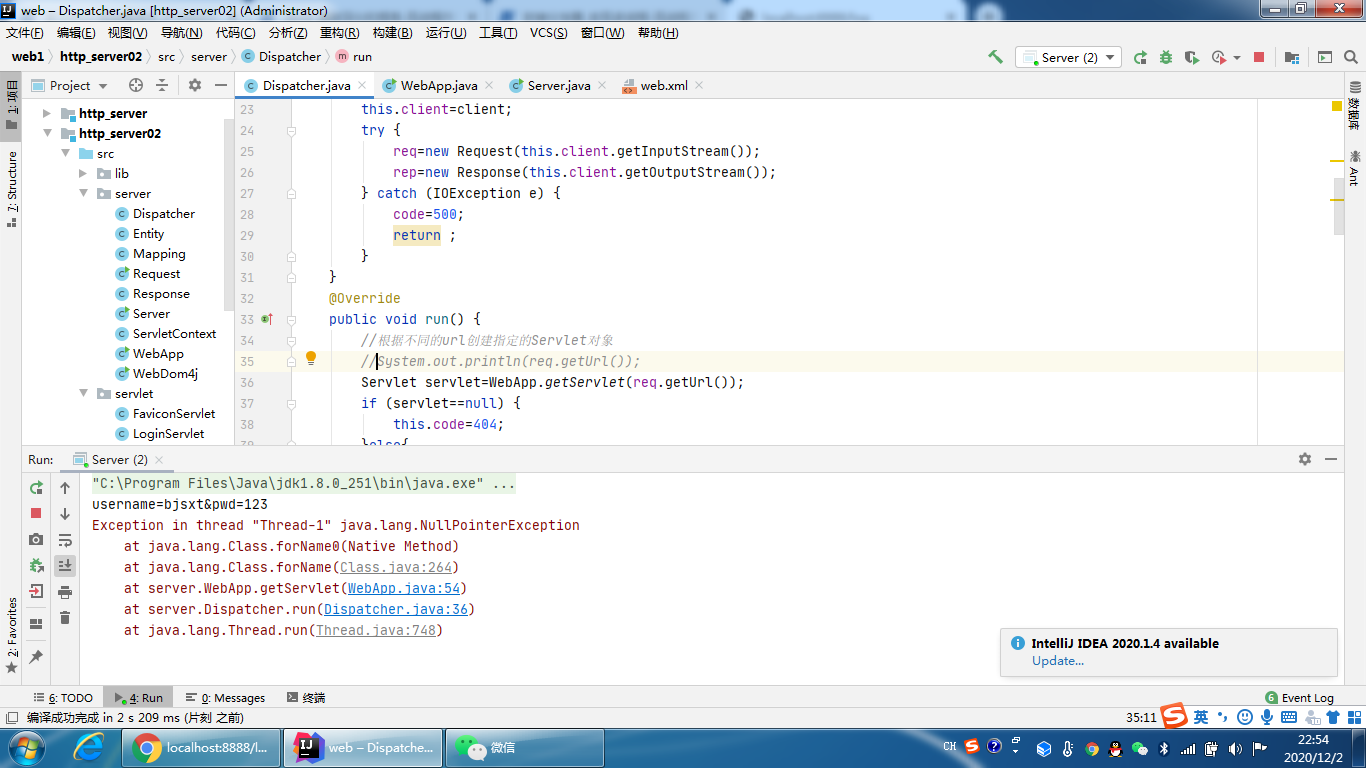Build the project with hammer icon
The width and height of the screenshot is (1366, 768).
tap(995, 57)
